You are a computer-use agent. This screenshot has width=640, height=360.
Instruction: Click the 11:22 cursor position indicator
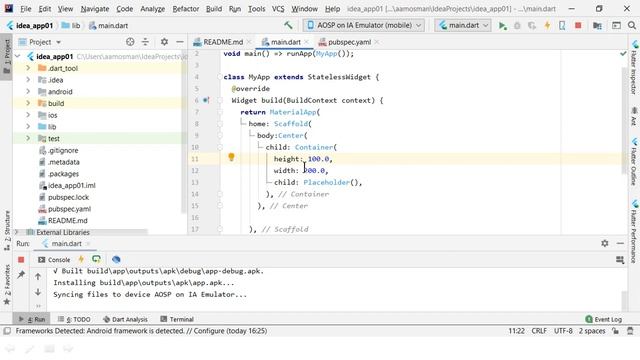pos(516,331)
